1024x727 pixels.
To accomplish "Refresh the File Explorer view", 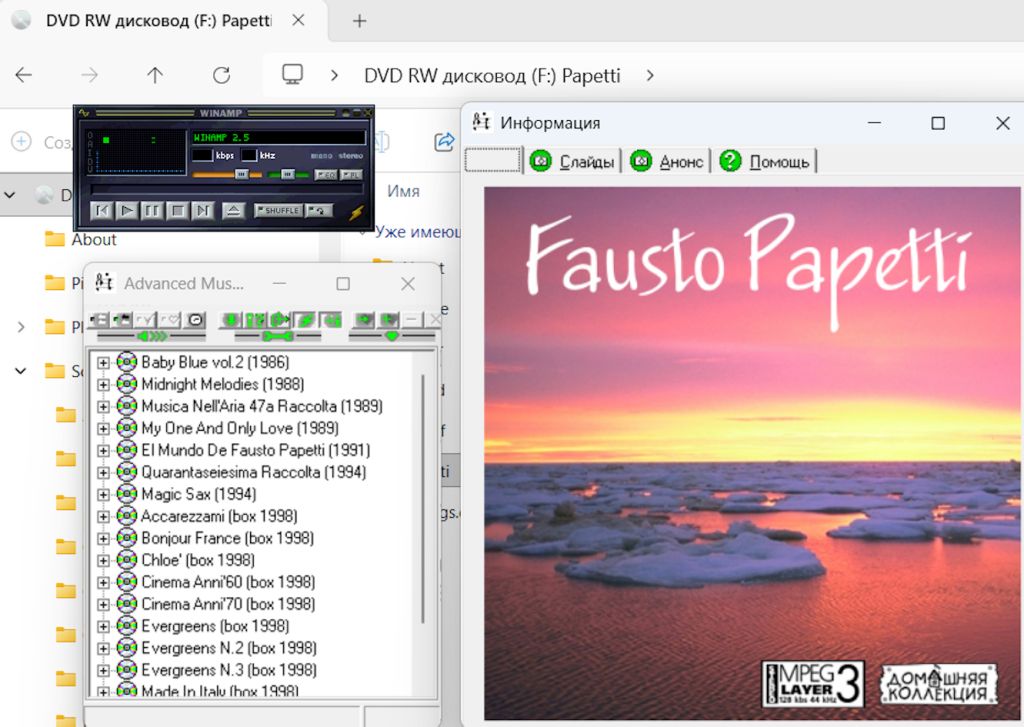I will (221, 75).
